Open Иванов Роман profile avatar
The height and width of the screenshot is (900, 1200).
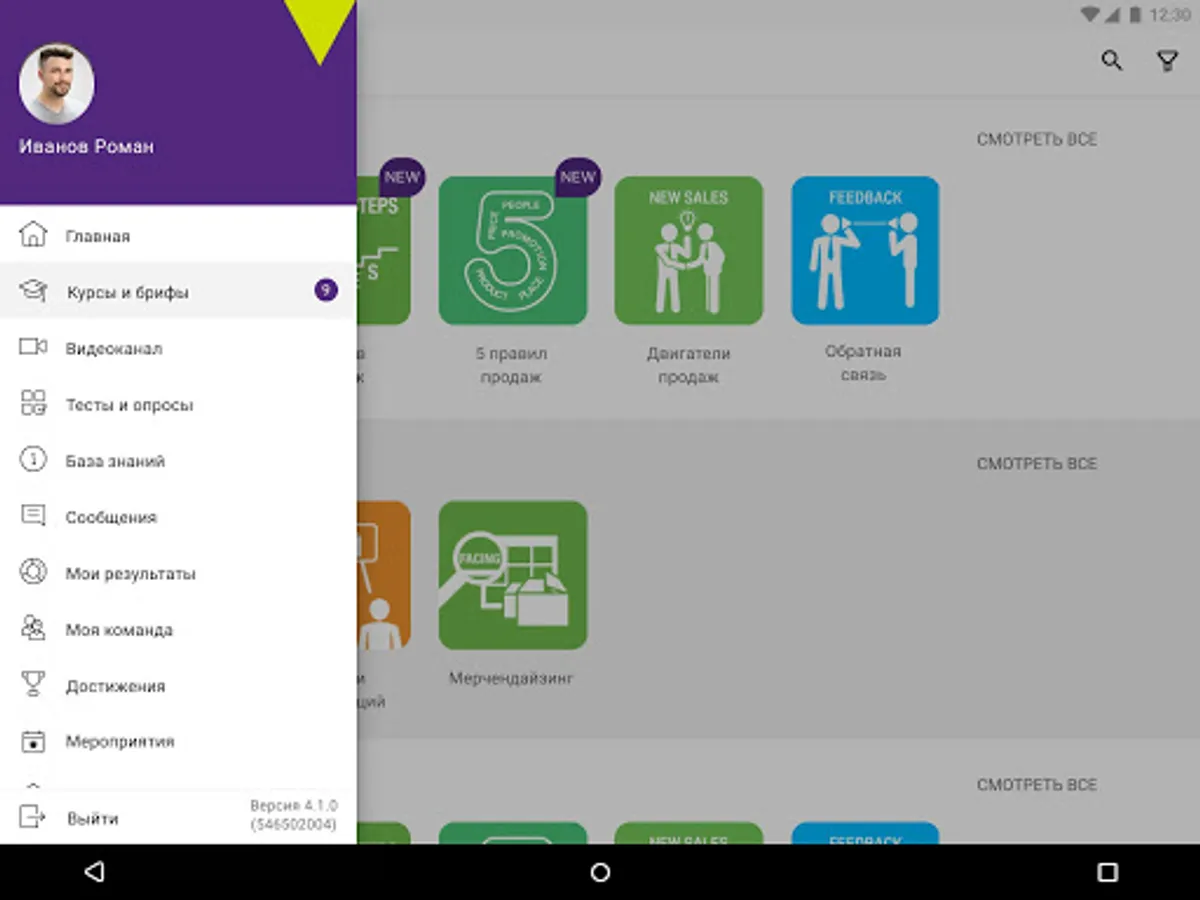pyautogui.click(x=57, y=84)
